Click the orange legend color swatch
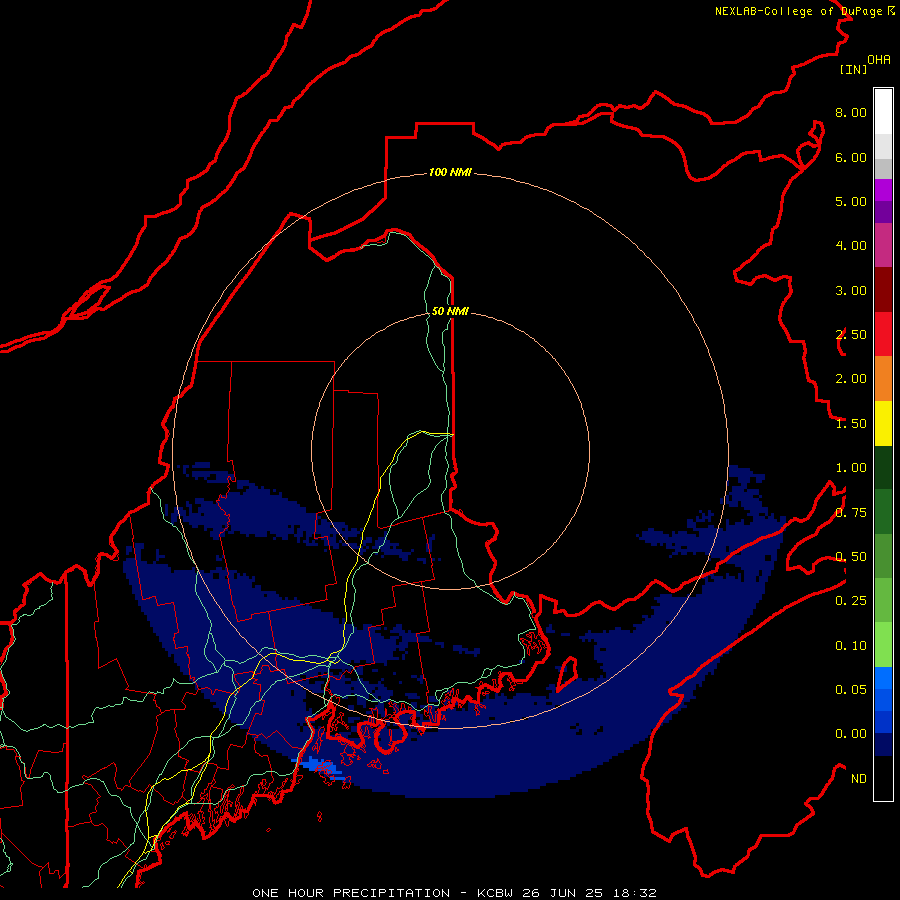Image resolution: width=900 pixels, height=900 pixels. (883, 378)
